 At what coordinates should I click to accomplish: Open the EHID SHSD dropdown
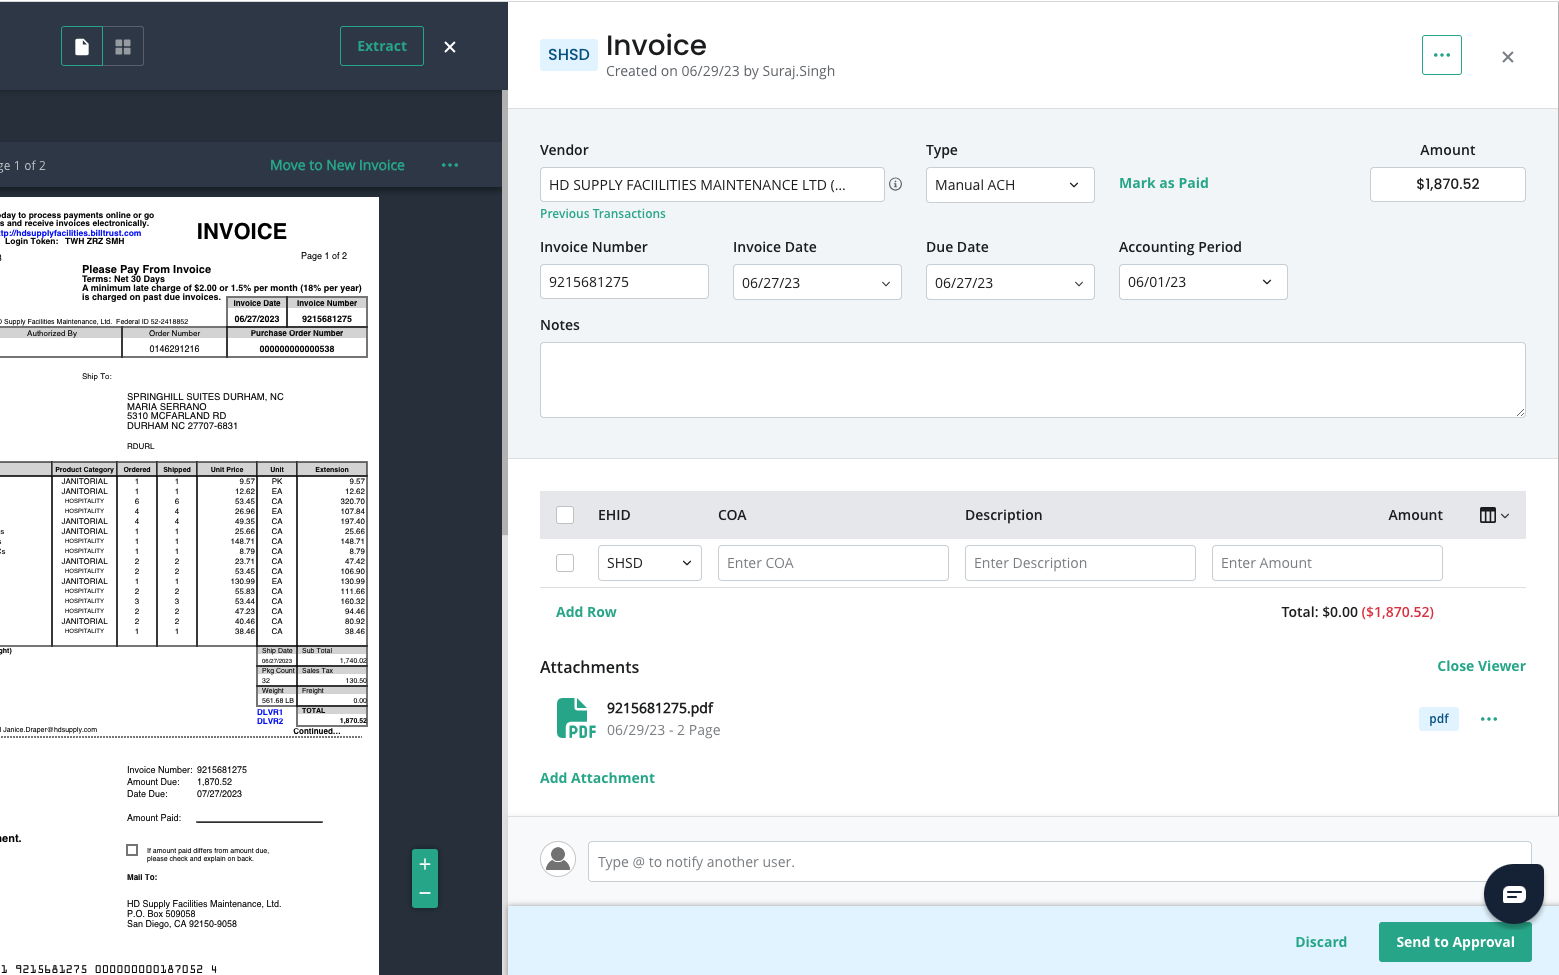coord(649,563)
